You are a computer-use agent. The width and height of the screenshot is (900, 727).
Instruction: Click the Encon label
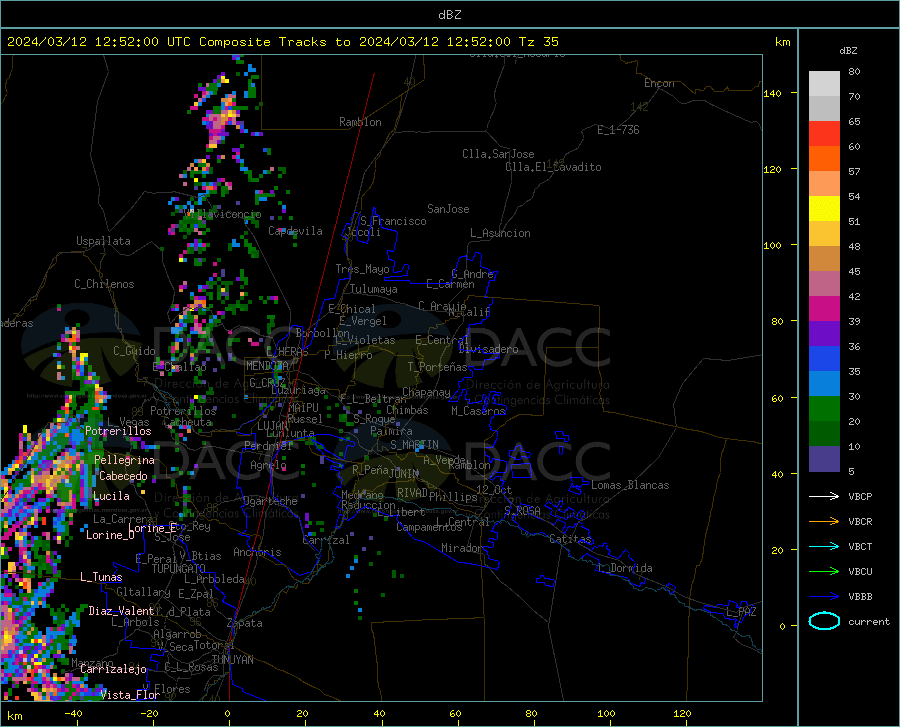point(659,83)
